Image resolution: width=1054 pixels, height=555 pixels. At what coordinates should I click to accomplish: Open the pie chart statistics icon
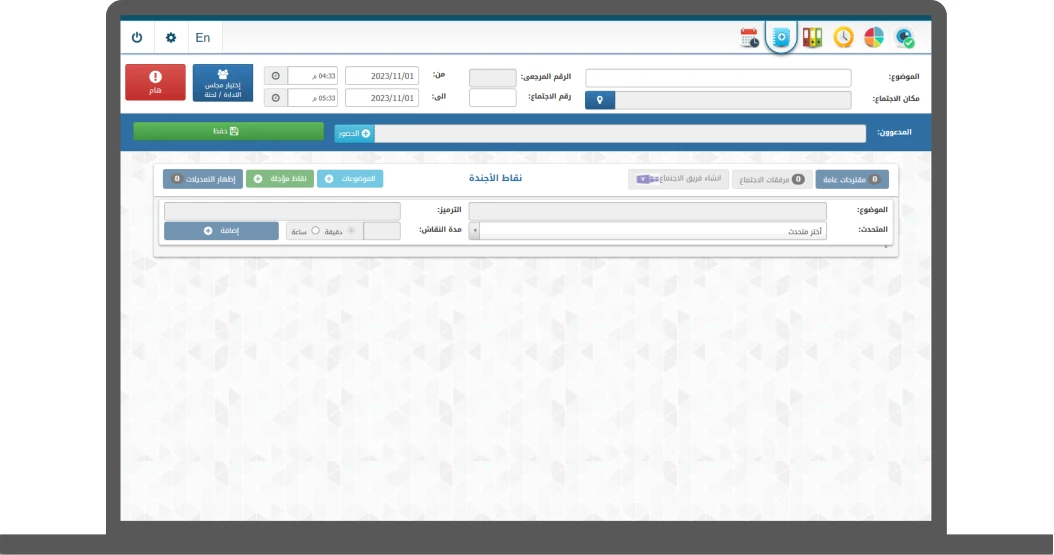pyautogui.click(x=874, y=38)
